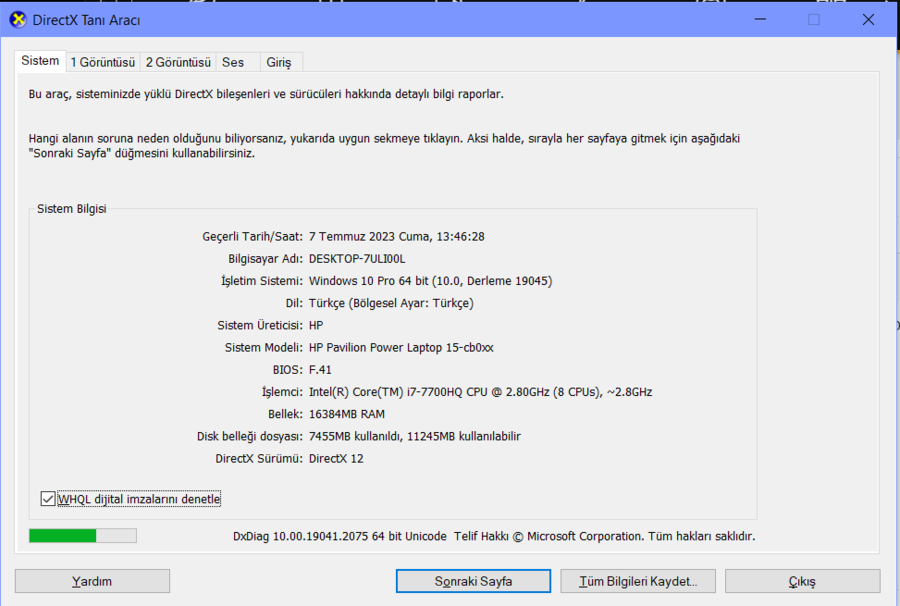900x606 pixels.
Task: Switch to the Sistem tab
Action: point(40,61)
